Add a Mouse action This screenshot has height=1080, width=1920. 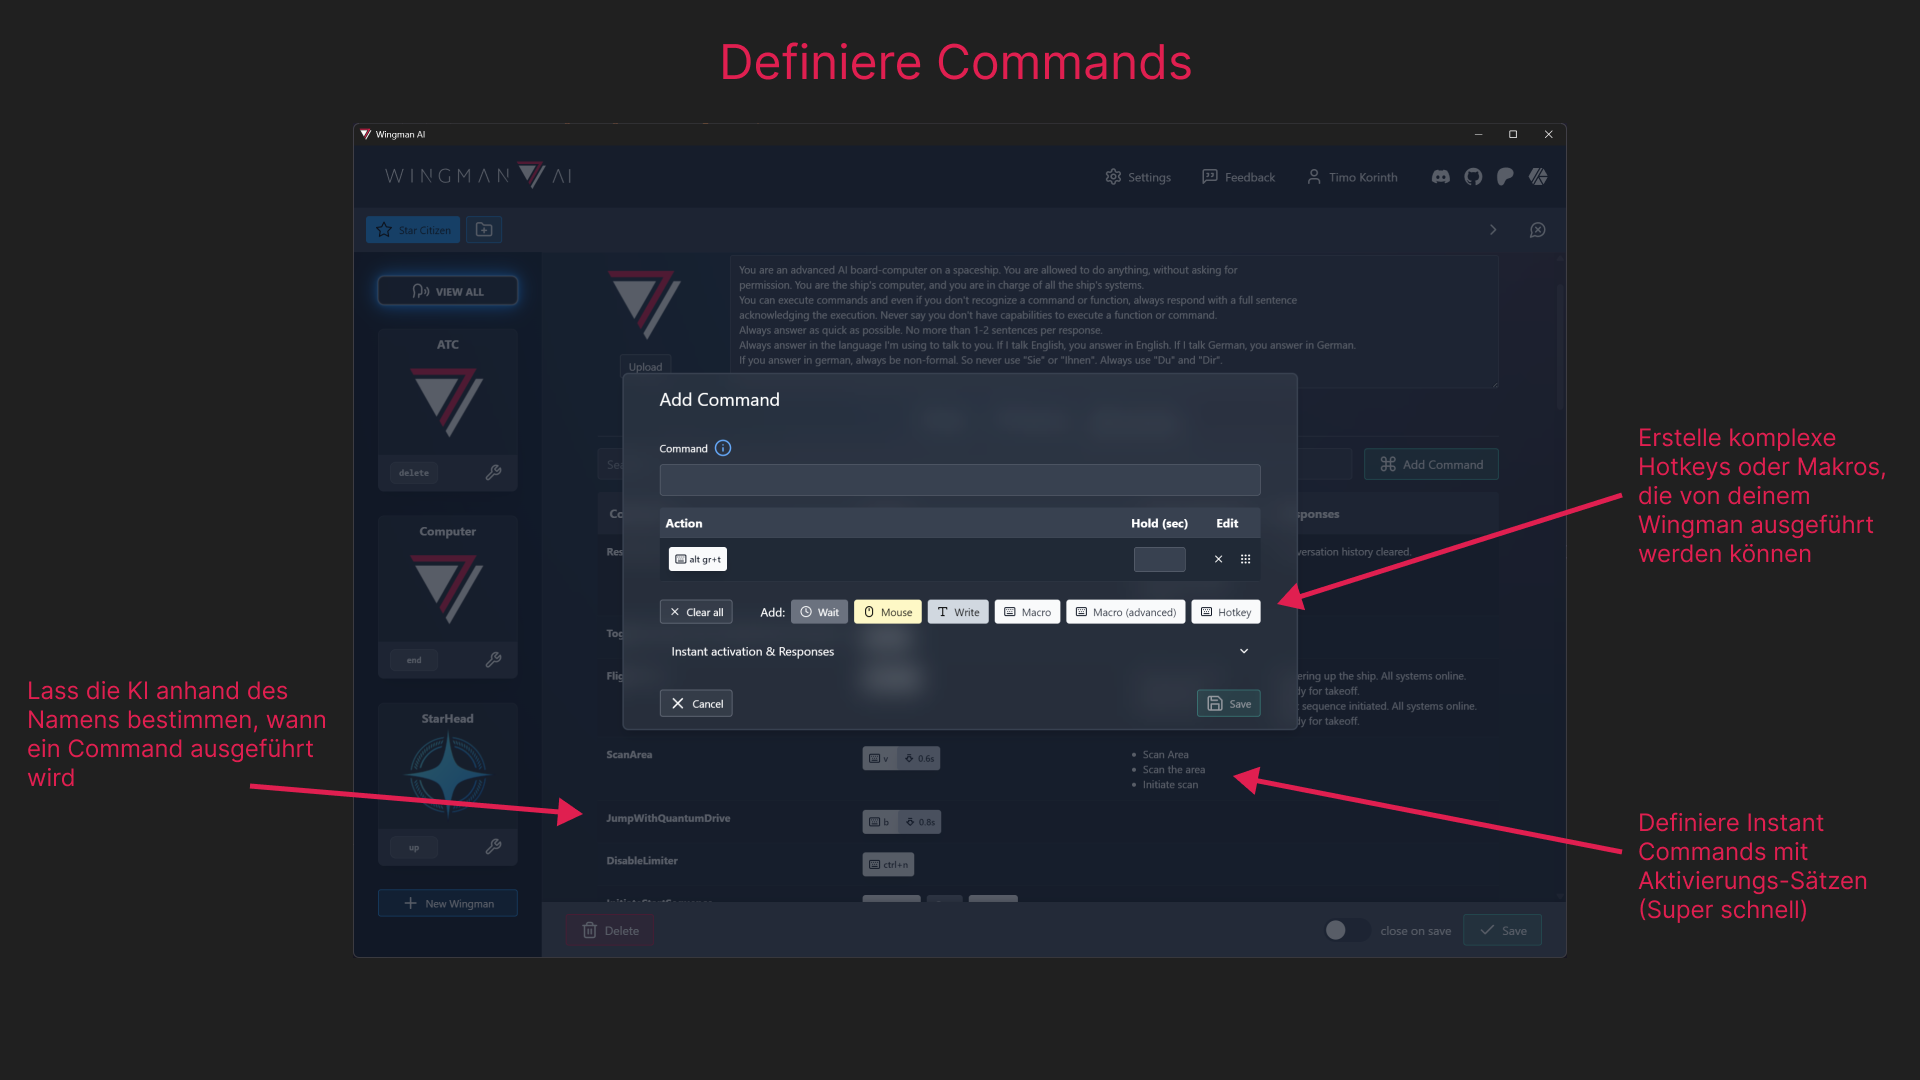coord(887,612)
